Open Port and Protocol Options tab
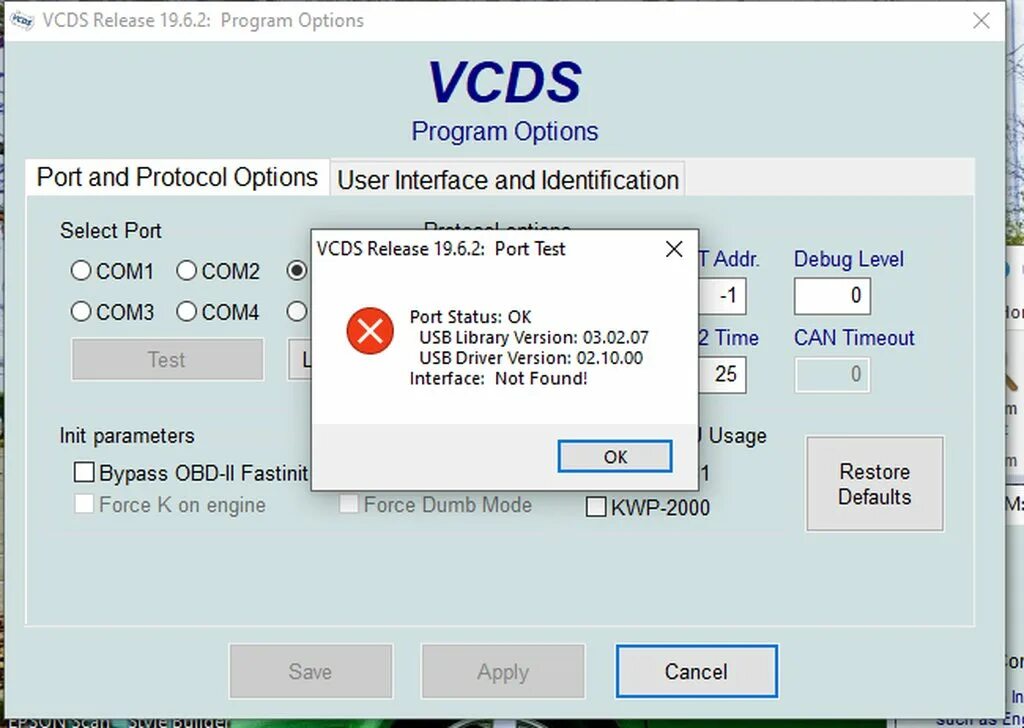The image size is (1024, 728). 177,177
